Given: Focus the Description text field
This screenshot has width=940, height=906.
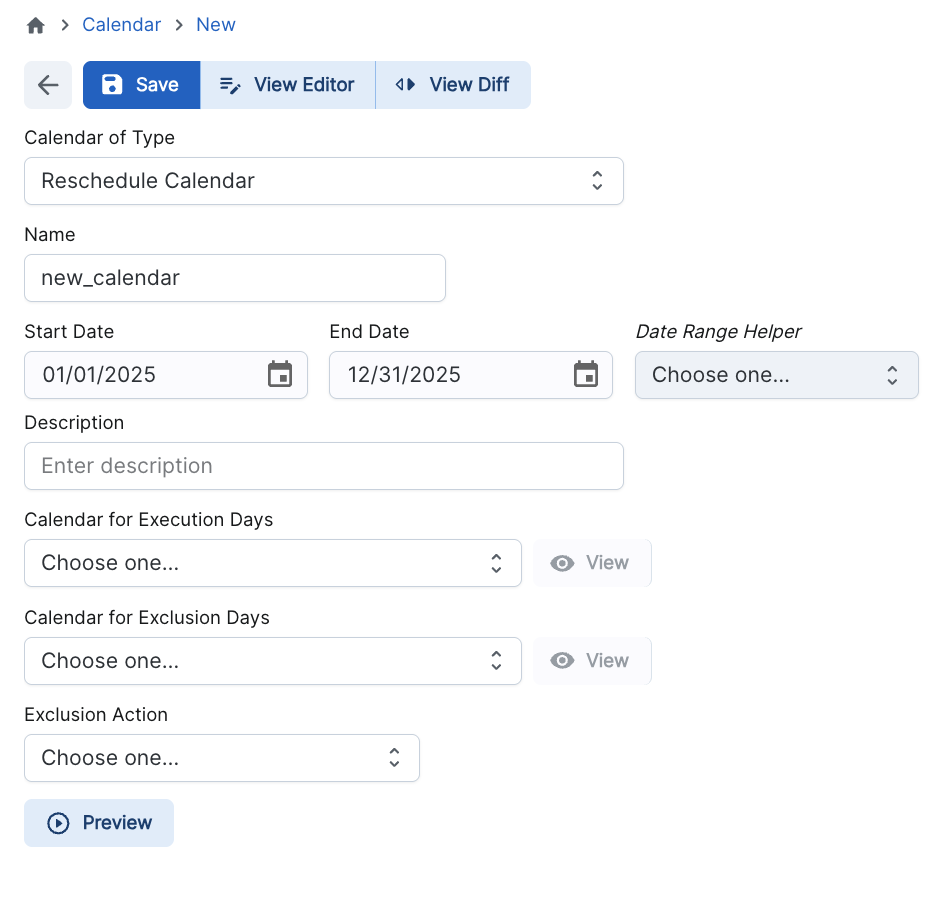Looking at the screenshot, I should (x=323, y=466).
